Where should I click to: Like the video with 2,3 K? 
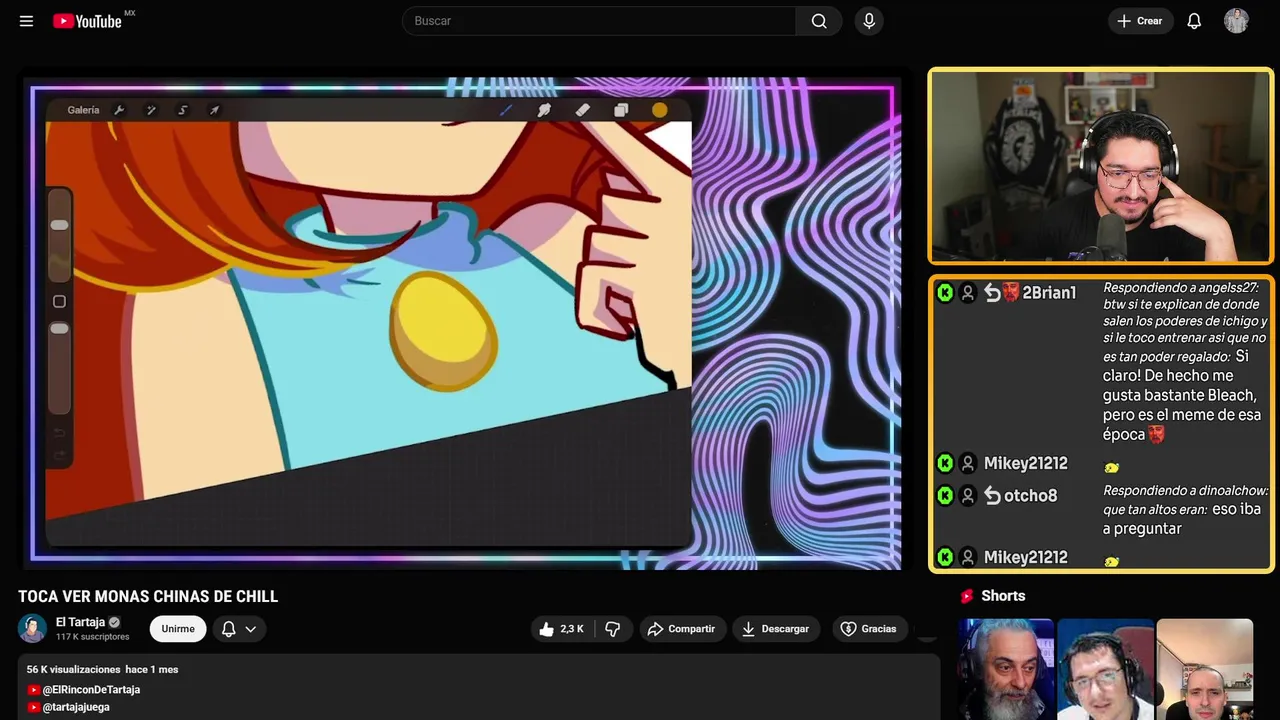click(x=563, y=629)
